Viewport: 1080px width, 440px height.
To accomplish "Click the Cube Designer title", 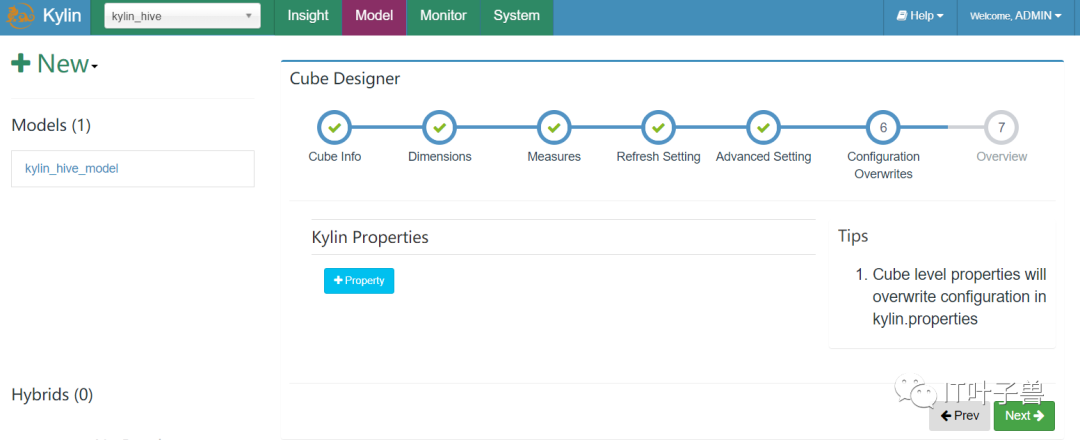I will coord(344,79).
